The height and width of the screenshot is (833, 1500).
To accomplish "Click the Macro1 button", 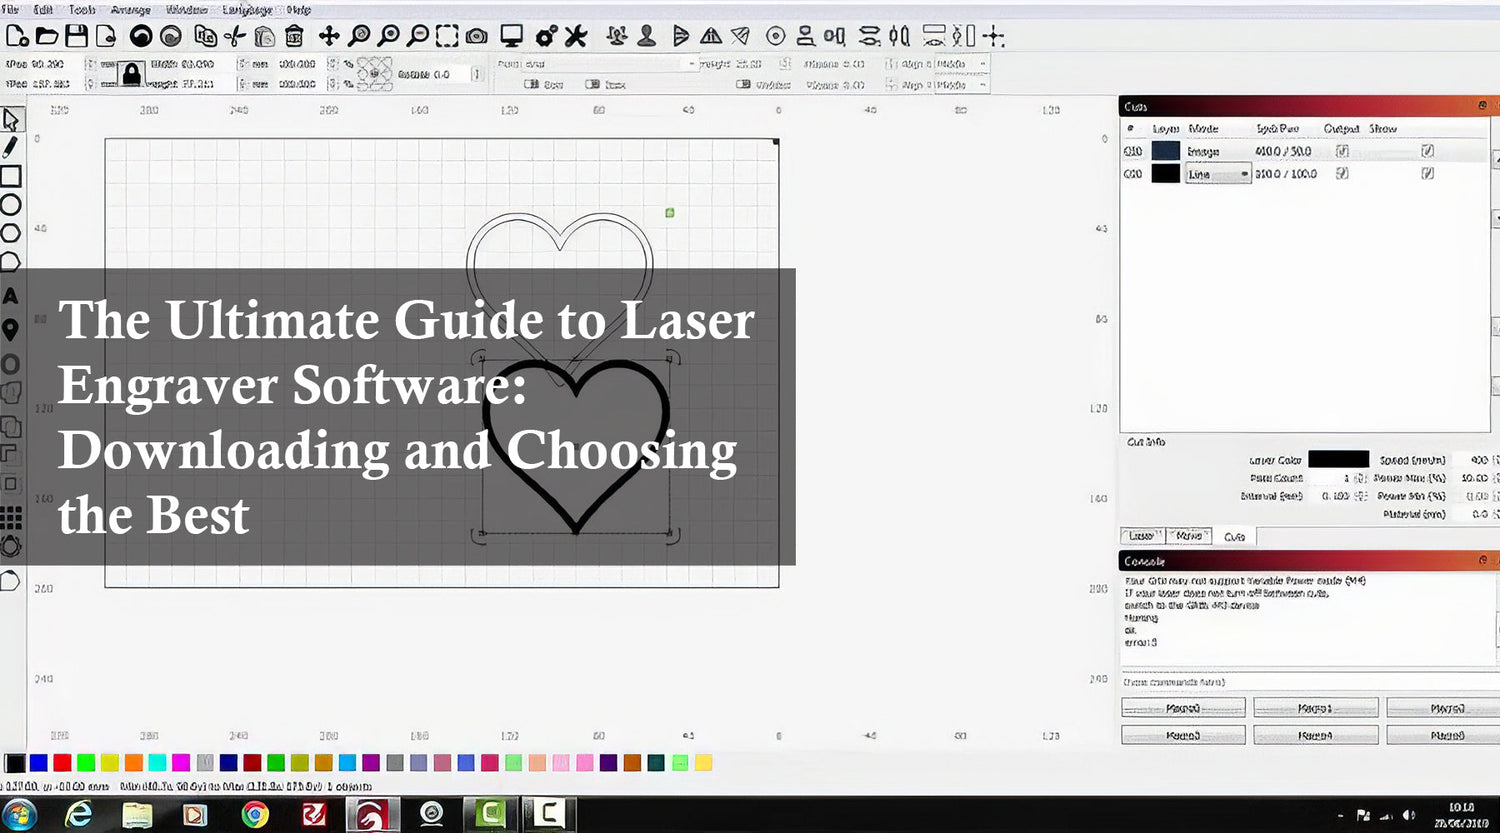I will point(1315,707).
